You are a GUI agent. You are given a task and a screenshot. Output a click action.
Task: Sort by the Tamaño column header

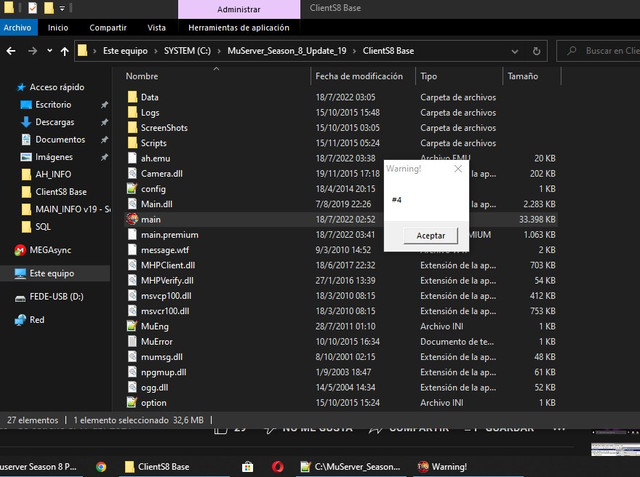tap(522, 76)
